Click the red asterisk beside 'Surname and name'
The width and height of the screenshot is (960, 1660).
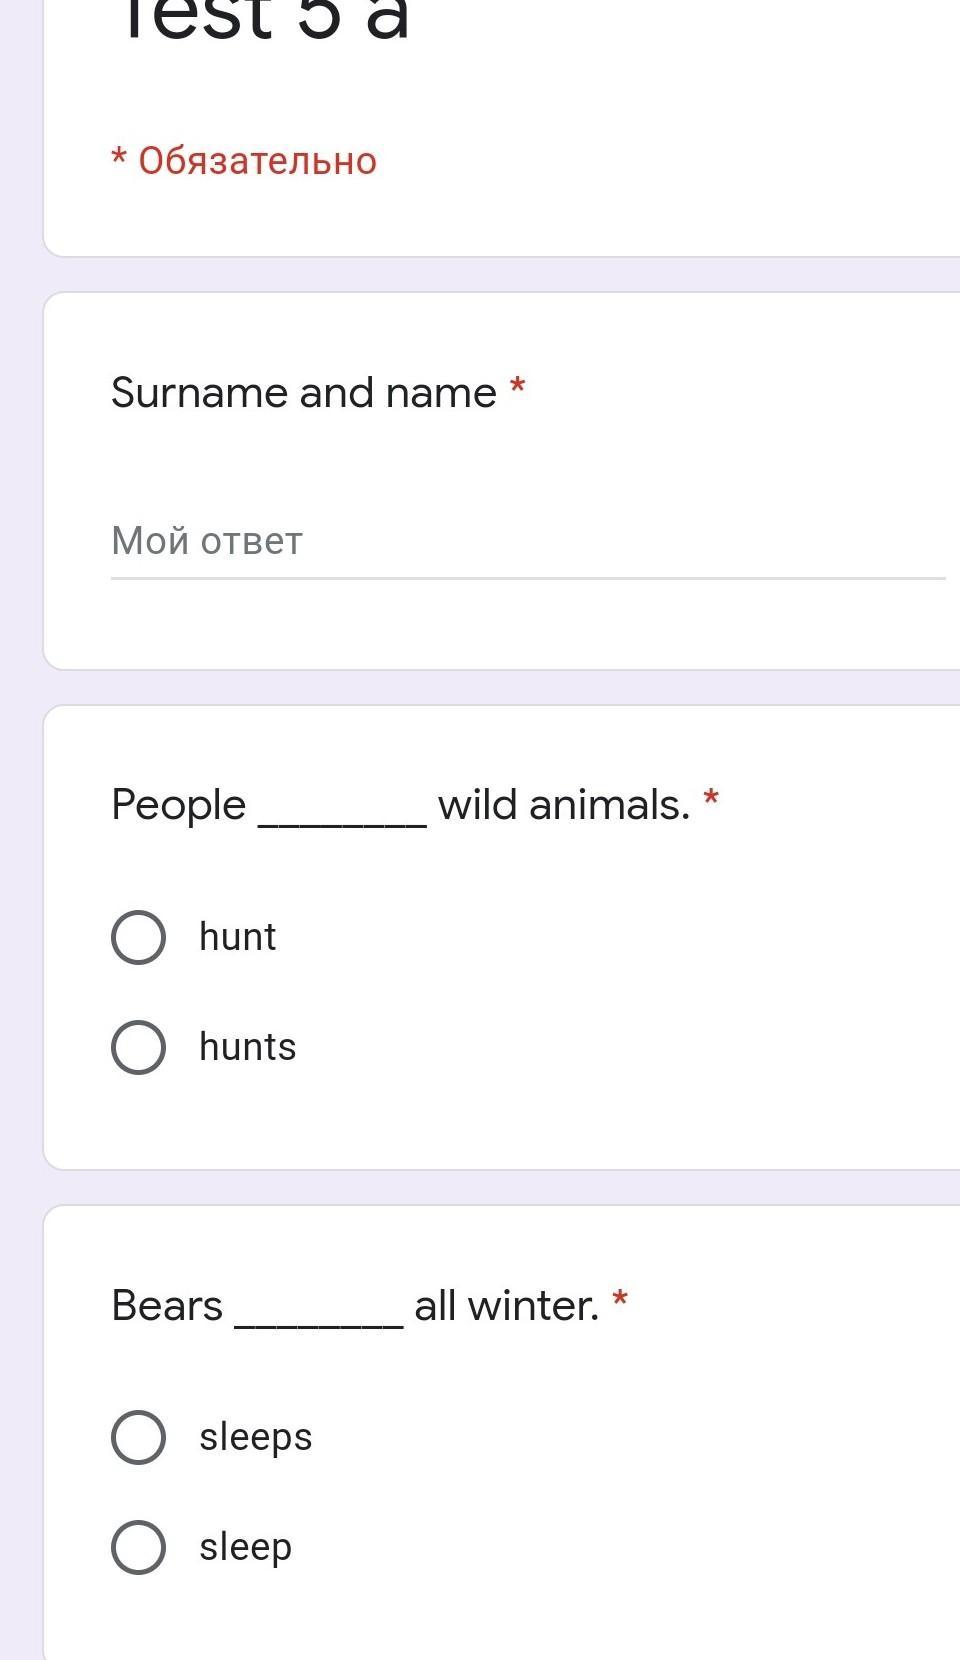(x=518, y=386)
